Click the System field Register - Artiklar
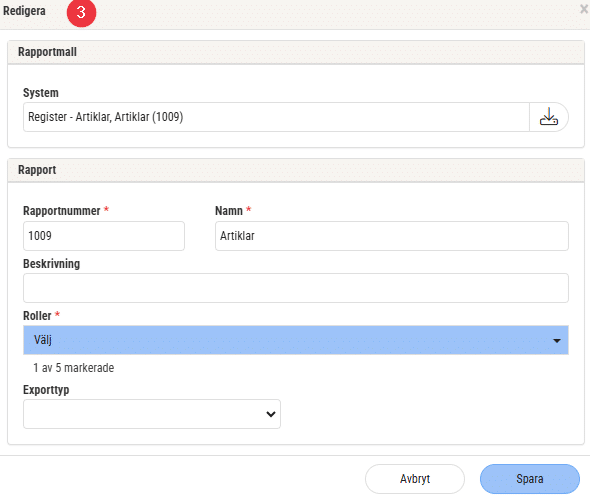Viewport: 590px width, 500px height. pyautogui.click(x=276, y=117)
